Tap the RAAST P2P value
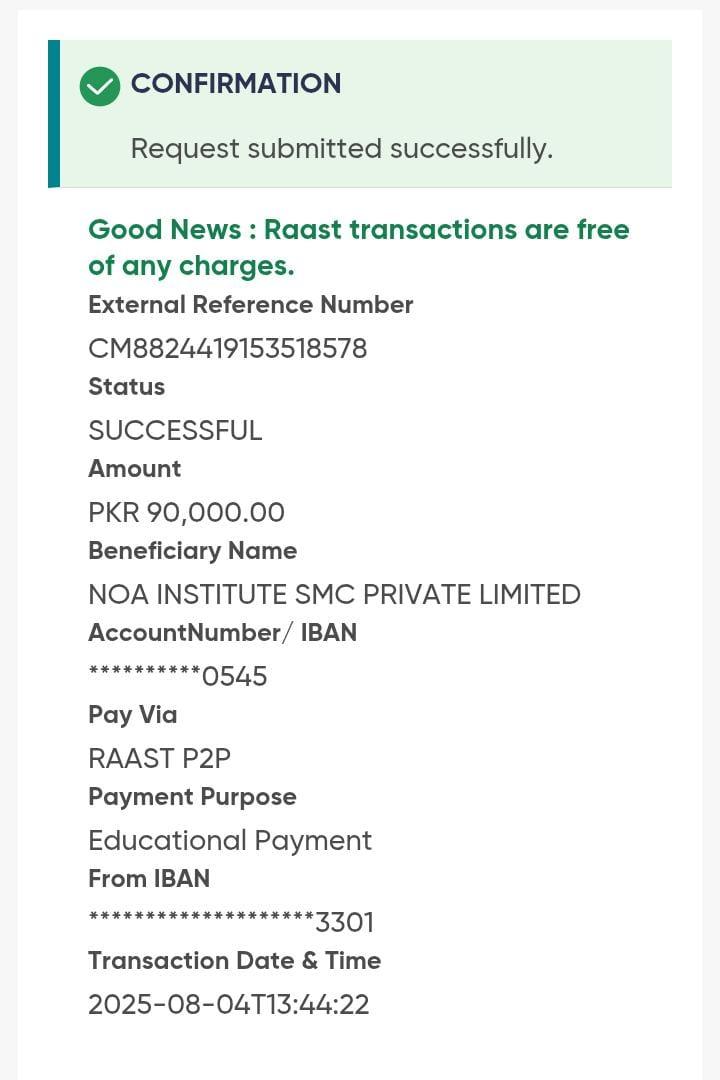 click(159, 758)
